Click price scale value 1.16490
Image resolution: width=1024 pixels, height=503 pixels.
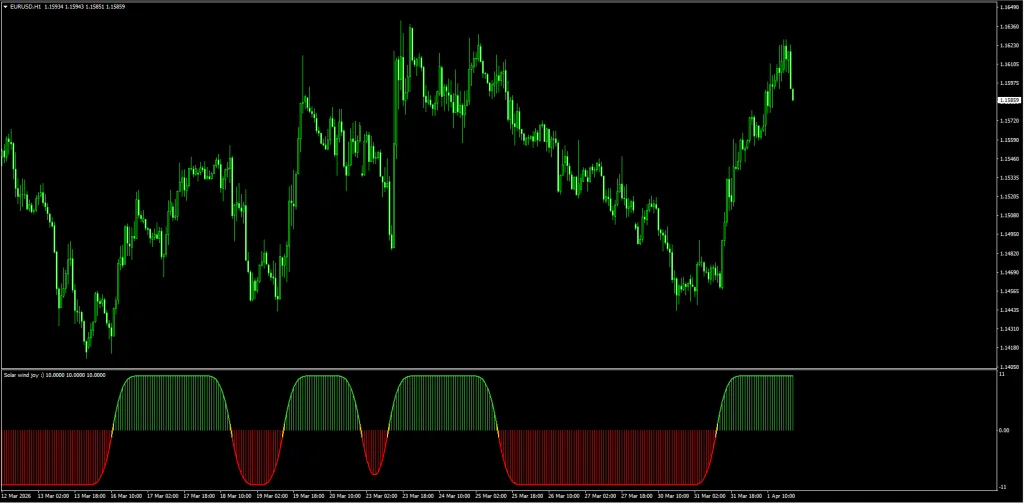tap(1009, 7)
